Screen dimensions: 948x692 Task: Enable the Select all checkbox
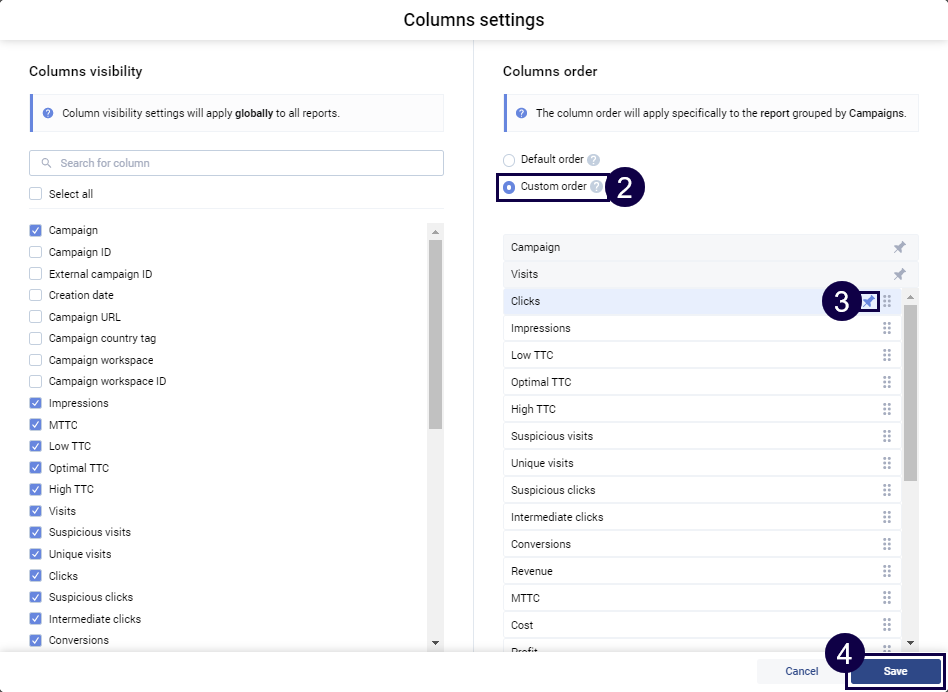(36, 194)
